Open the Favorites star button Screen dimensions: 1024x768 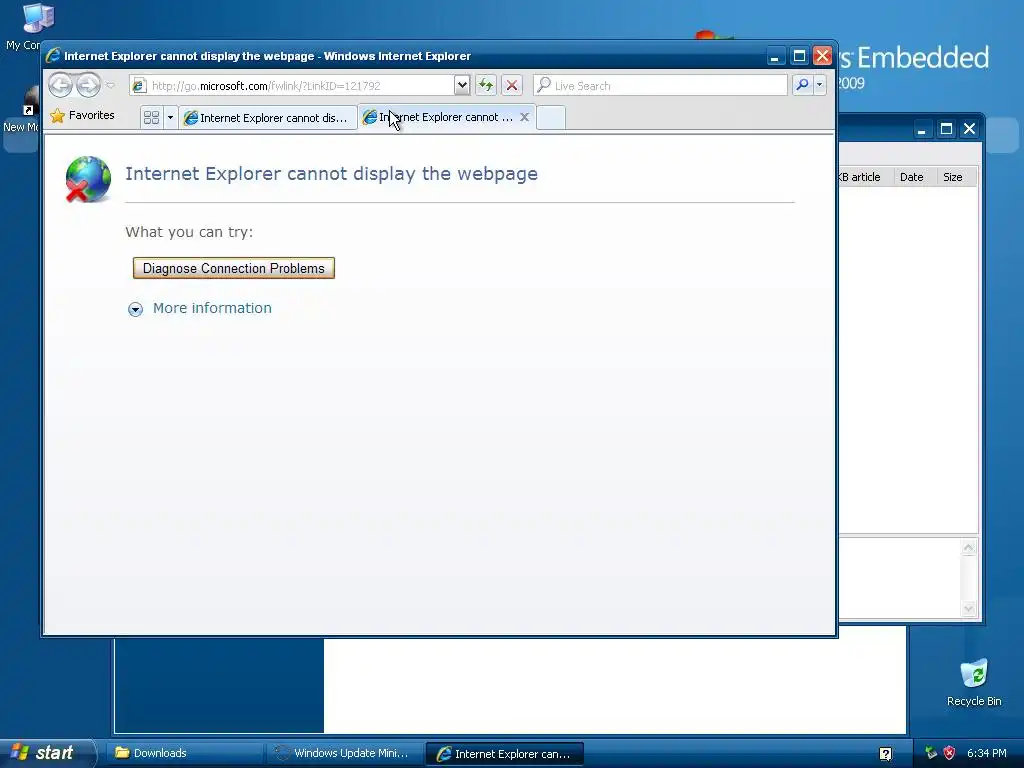click(x=83, y=116)
